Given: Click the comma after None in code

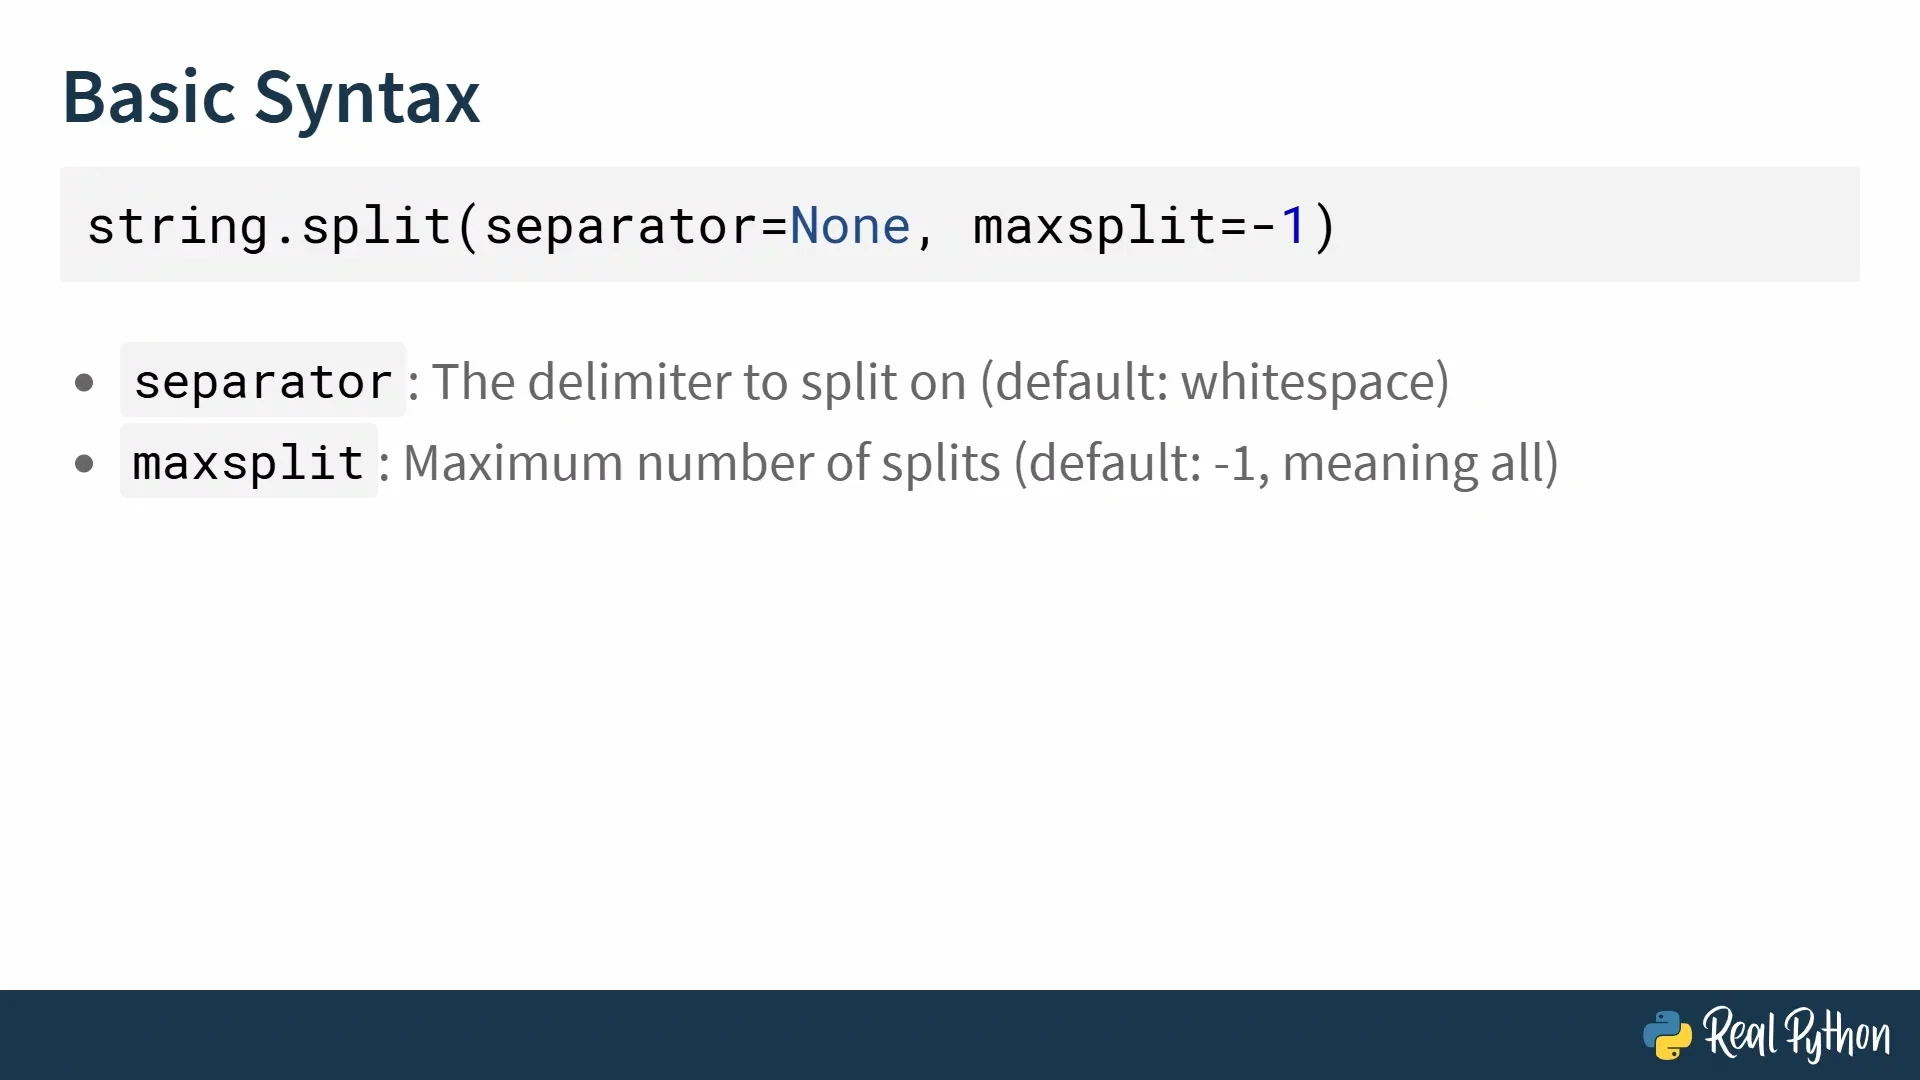Looking at the screenshot, I should [x=925, y=232].
